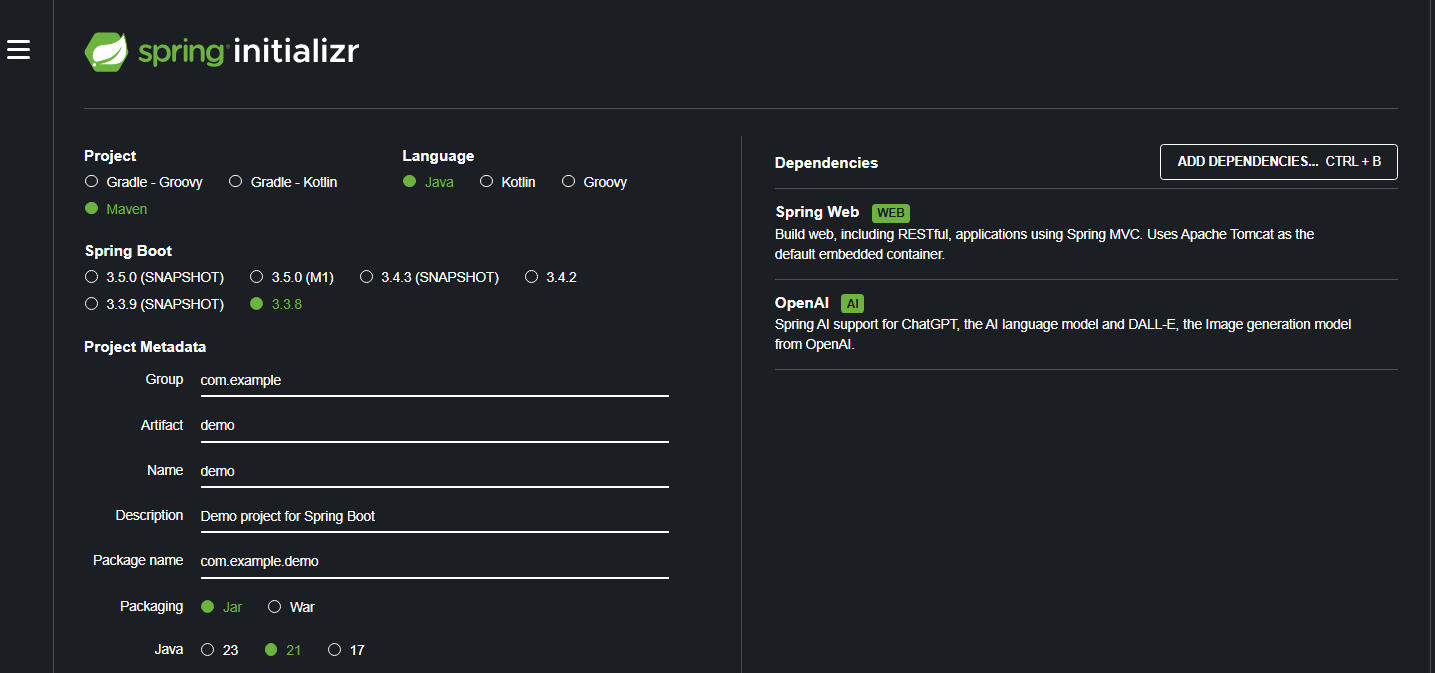Select Spring Boot version 3.4.2

(532, 277)
